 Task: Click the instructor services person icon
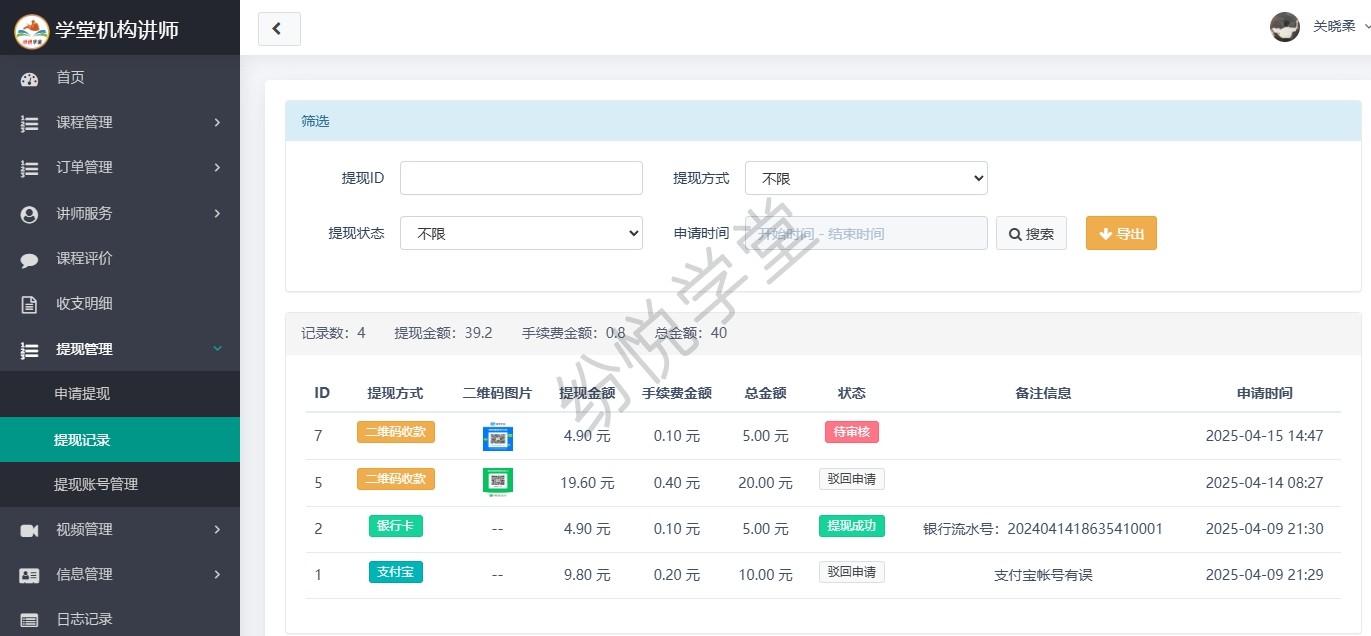[x=29, y=214]
